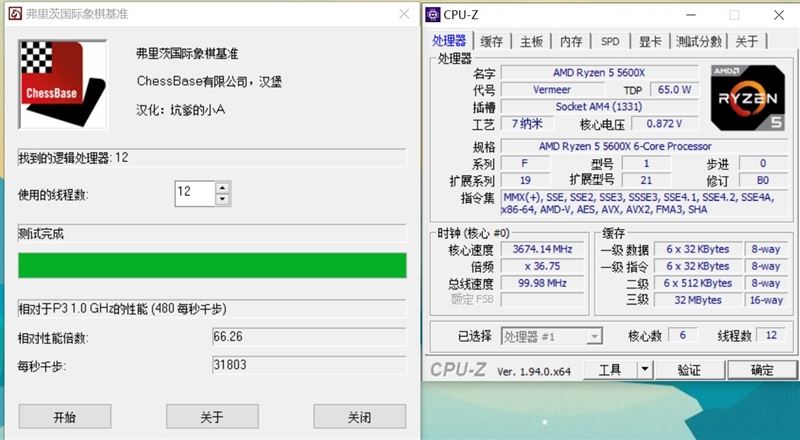
Task: Open the SPD tab
Action: point(610,41)
